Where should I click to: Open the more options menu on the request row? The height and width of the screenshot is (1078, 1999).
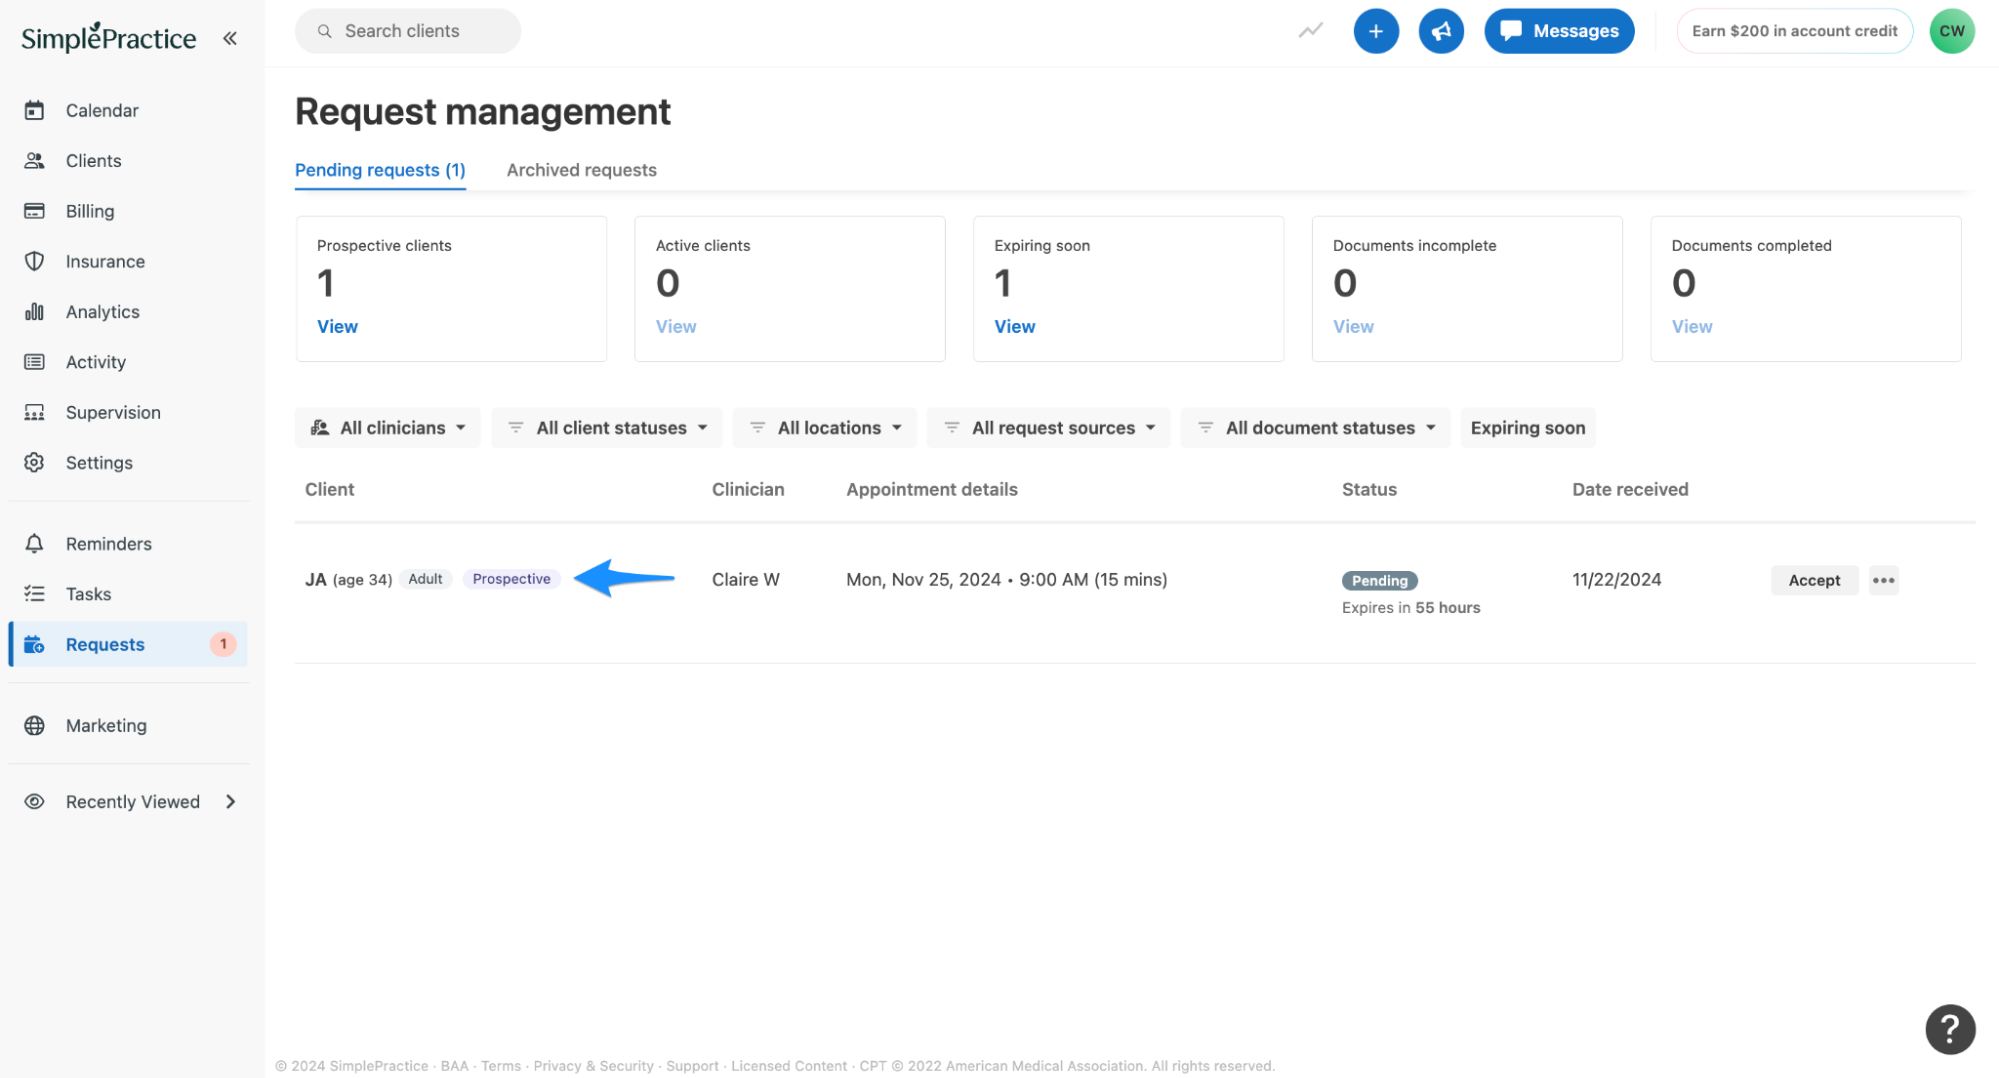1883,580
